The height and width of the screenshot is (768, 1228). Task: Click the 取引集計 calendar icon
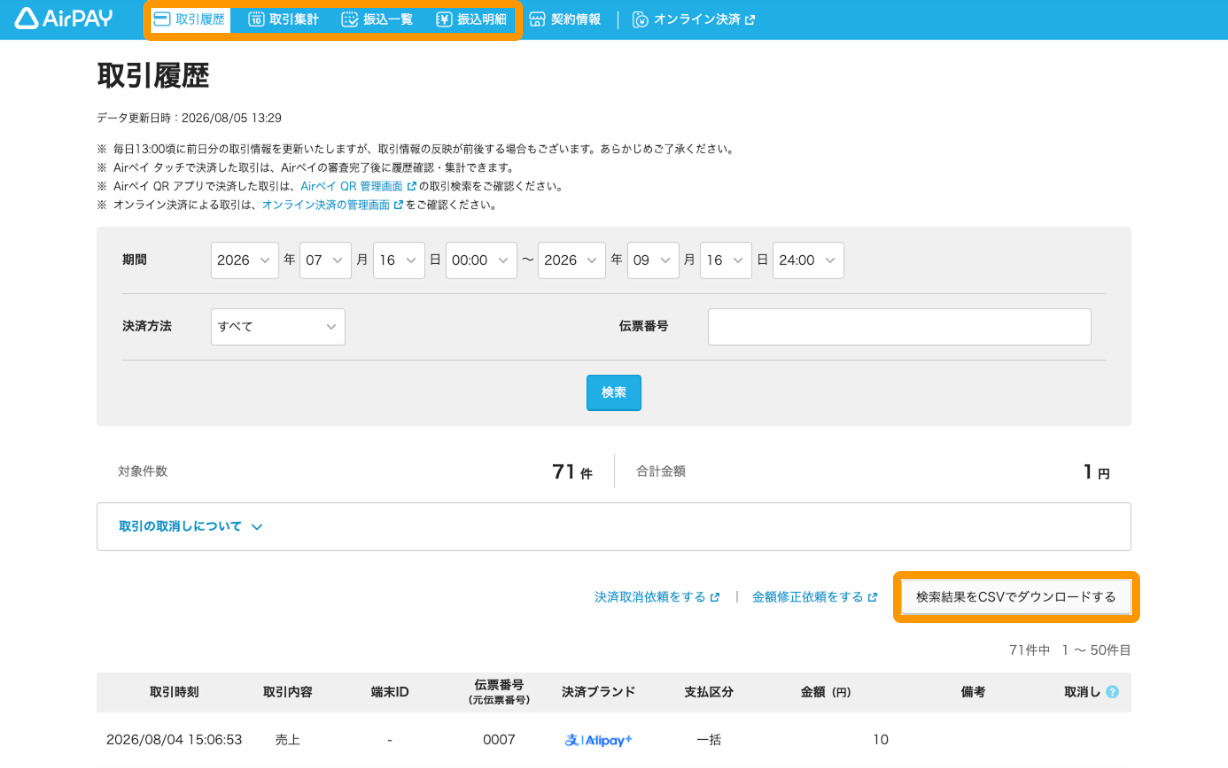[256, 19]
